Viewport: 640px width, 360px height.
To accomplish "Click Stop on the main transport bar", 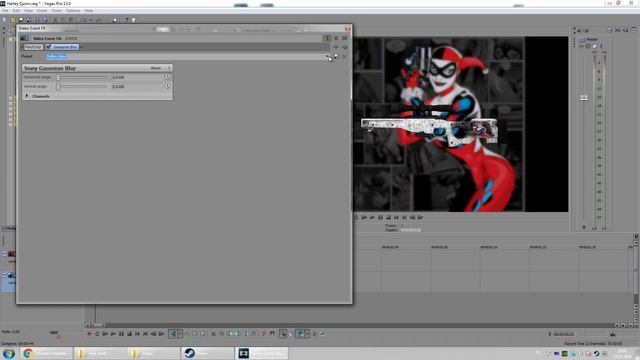I will 129,334.
